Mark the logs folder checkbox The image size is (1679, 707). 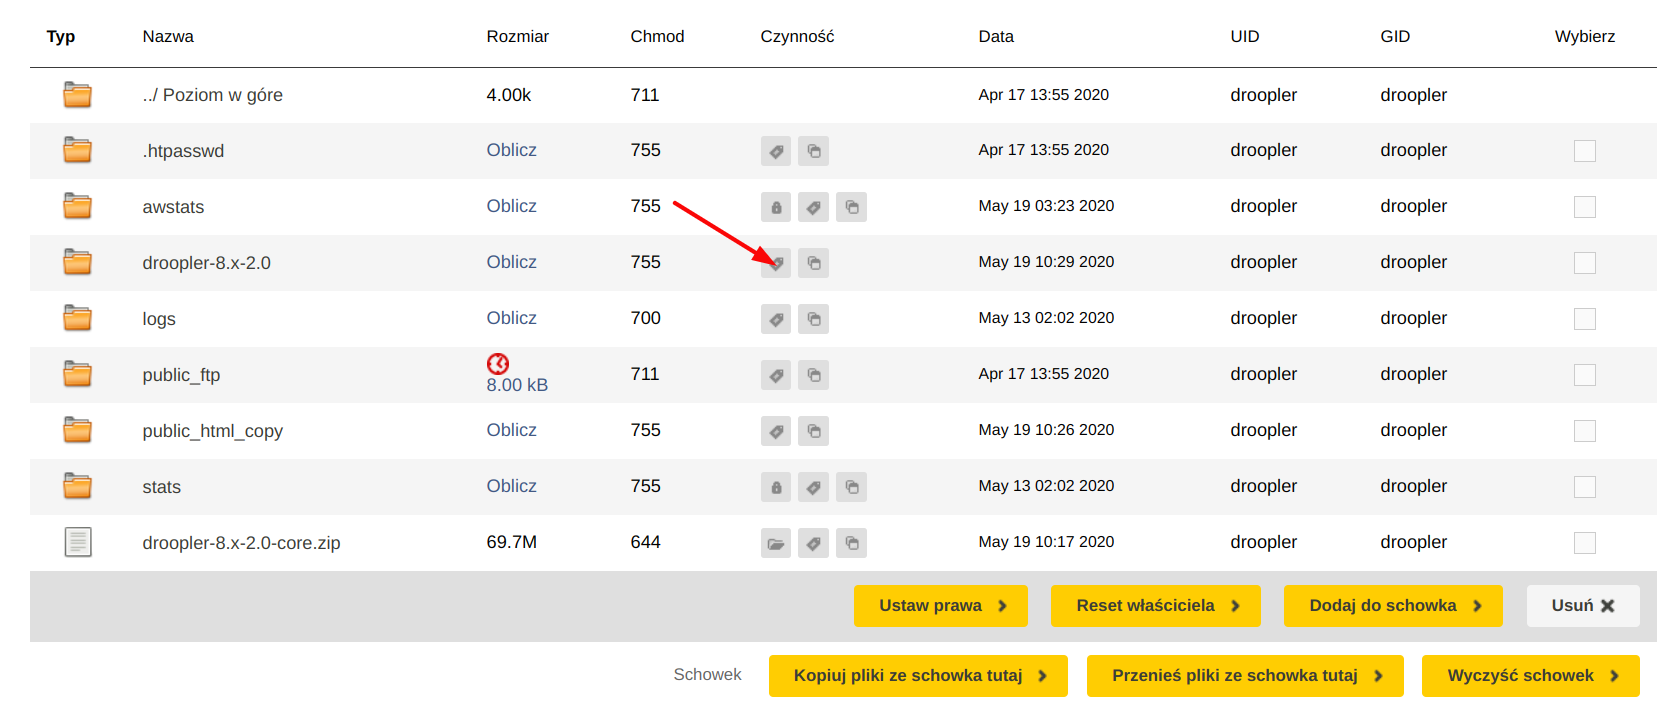(x=1585, y=319)
